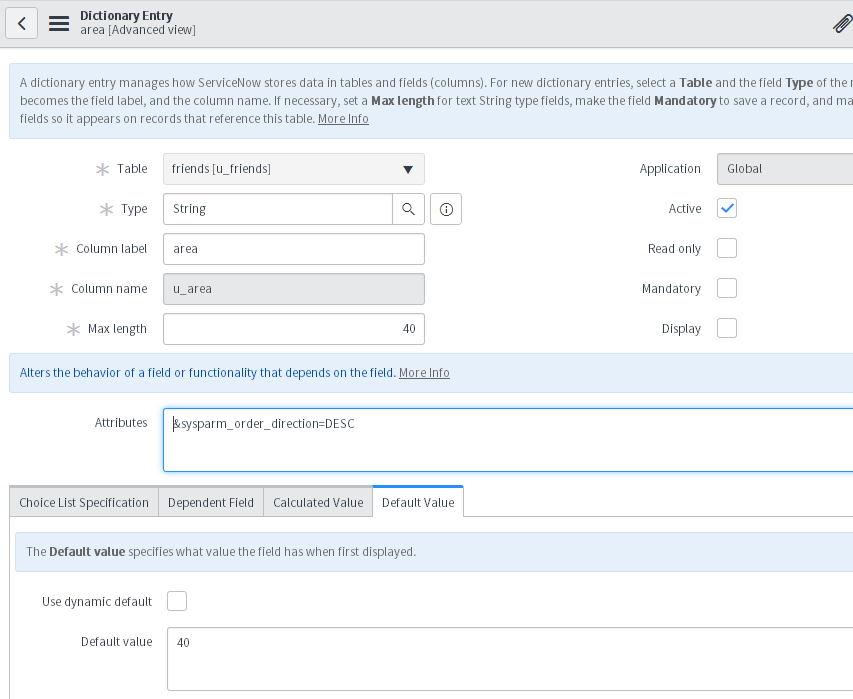853x699 pixels.
Task: Switch to Choice List Specification tab
Action: (x=84, y=502)
